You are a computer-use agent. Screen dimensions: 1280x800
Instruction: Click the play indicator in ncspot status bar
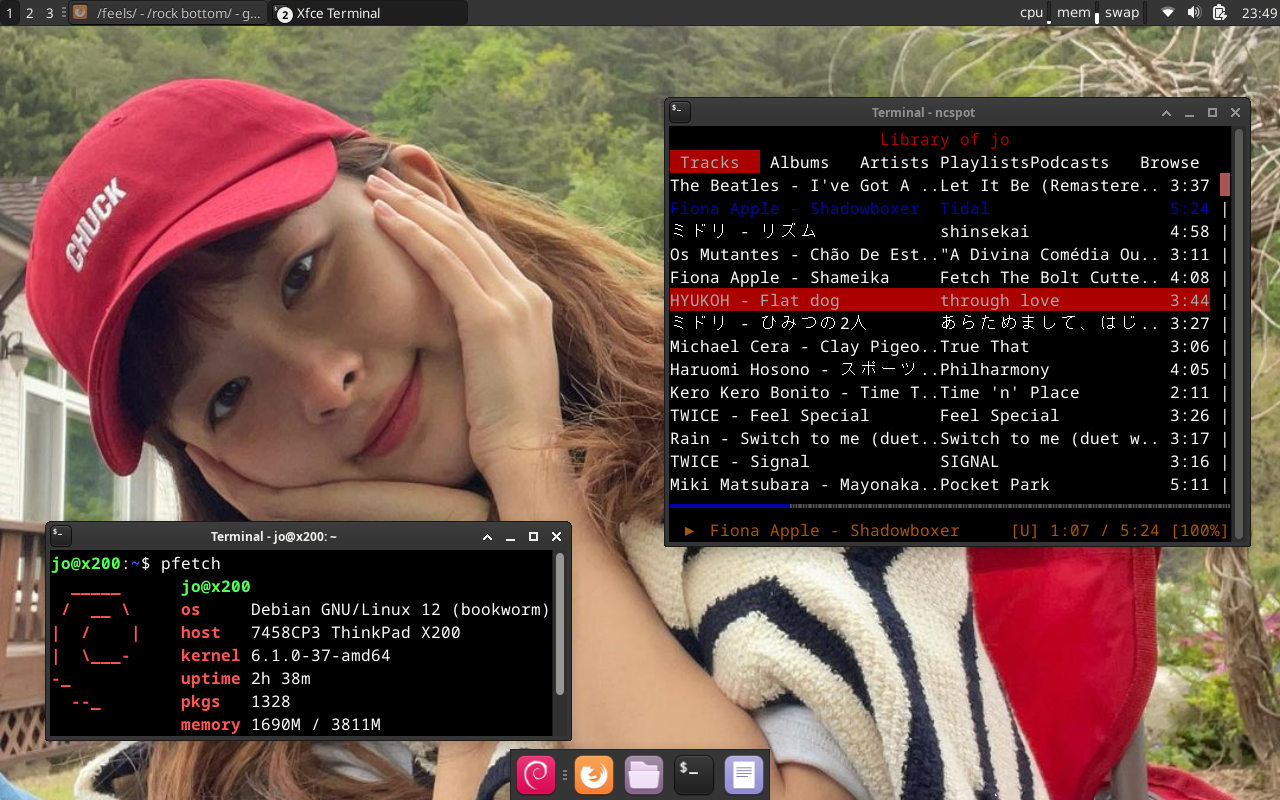click(690, 531)
